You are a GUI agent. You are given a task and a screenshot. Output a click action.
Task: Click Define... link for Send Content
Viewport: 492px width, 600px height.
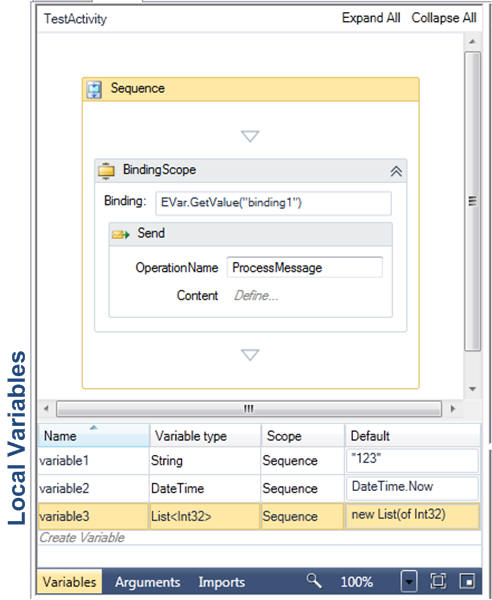(256, 295)
